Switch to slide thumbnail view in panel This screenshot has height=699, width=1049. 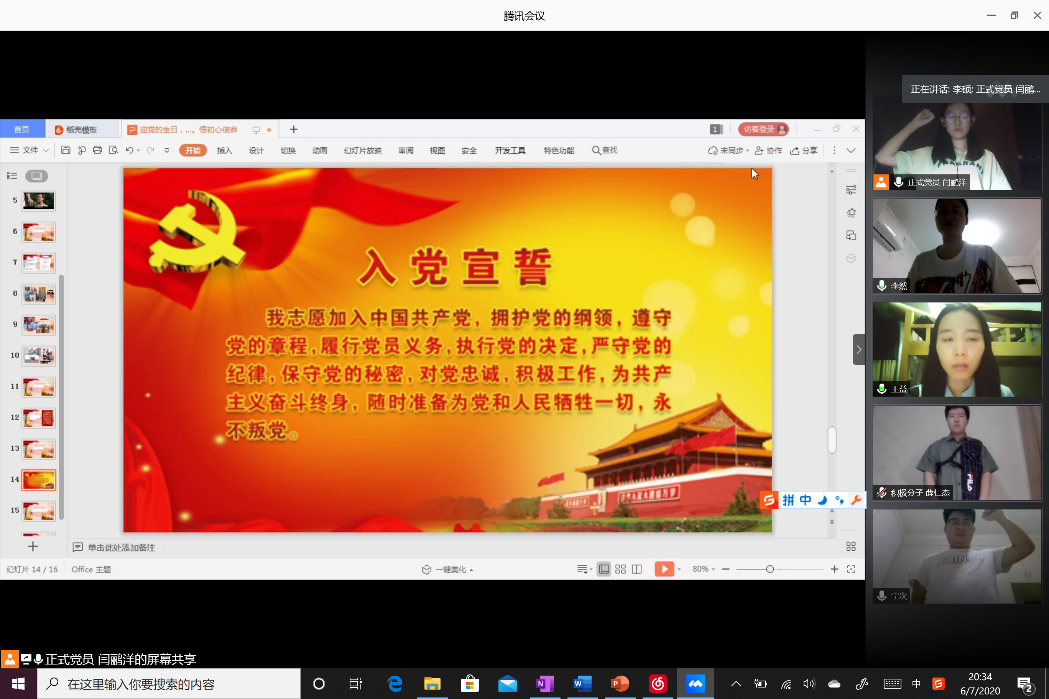pyautogui.click(x=37, y=176)
